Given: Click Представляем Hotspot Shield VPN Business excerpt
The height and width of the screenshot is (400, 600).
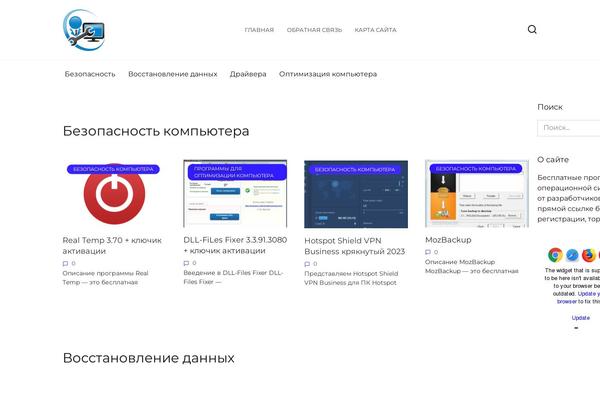Looking at the screenshot, I should pyautogui.click(x=351, y=278).
